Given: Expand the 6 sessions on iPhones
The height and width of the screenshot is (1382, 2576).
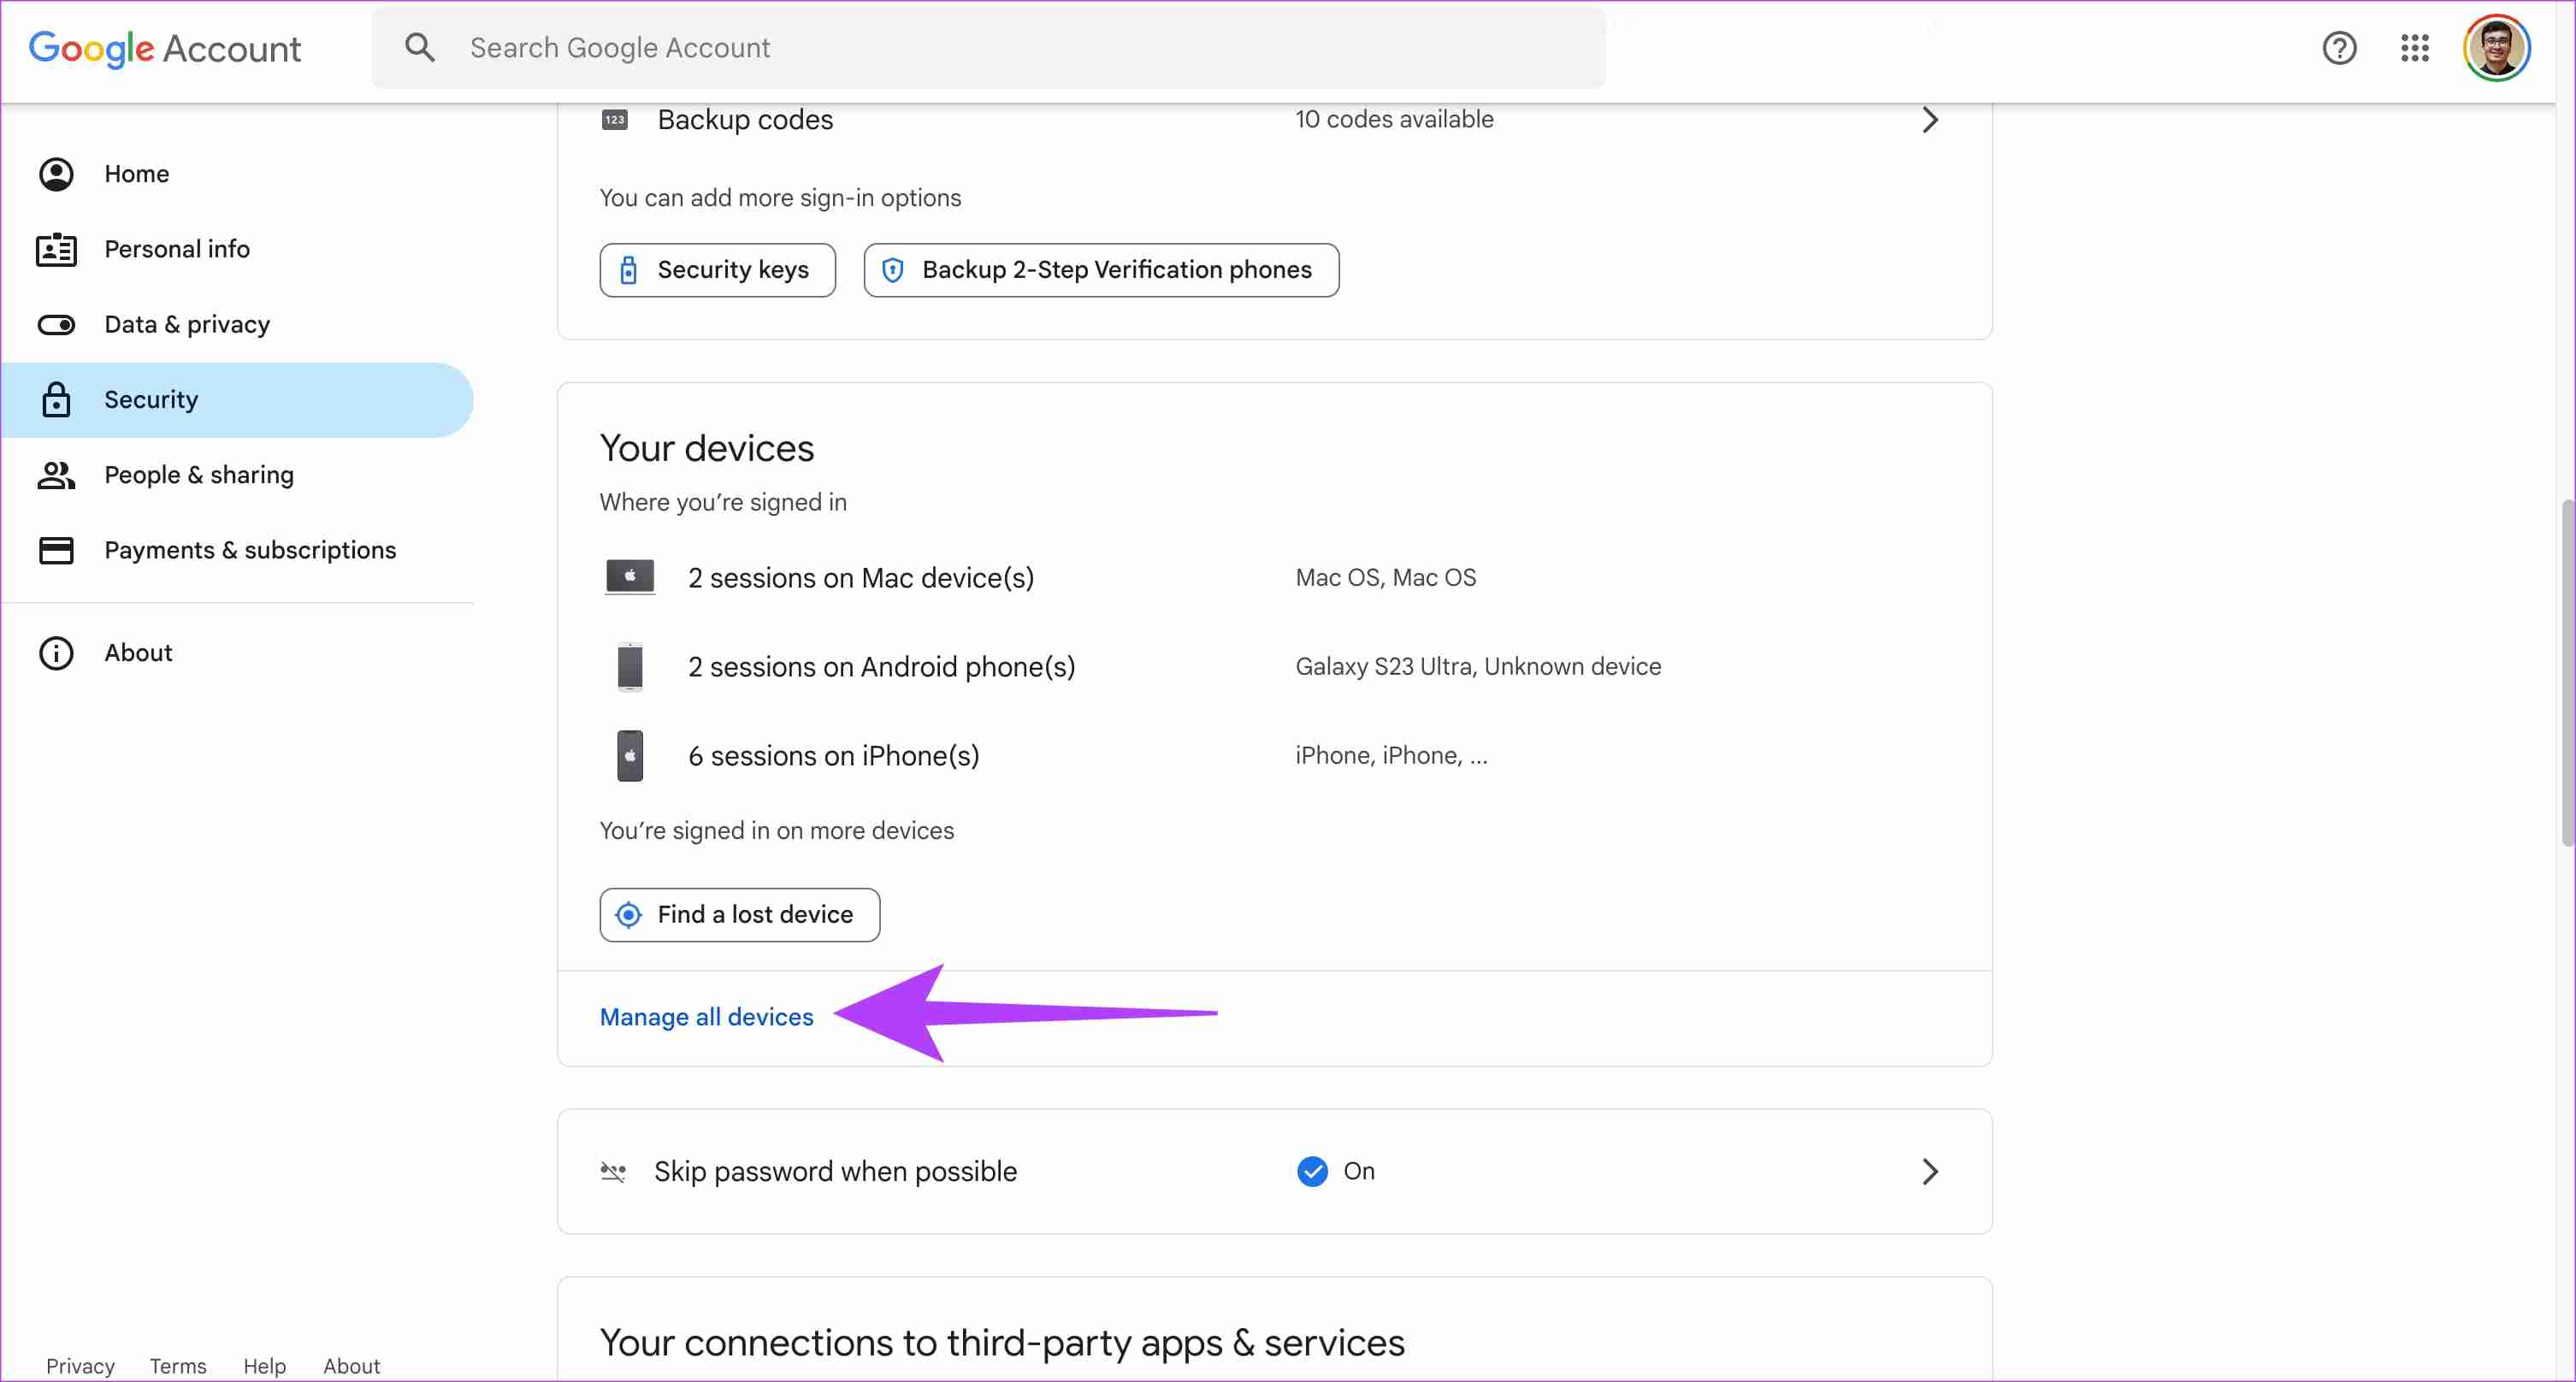Looking at the screenshot, I should click(833, 755).
